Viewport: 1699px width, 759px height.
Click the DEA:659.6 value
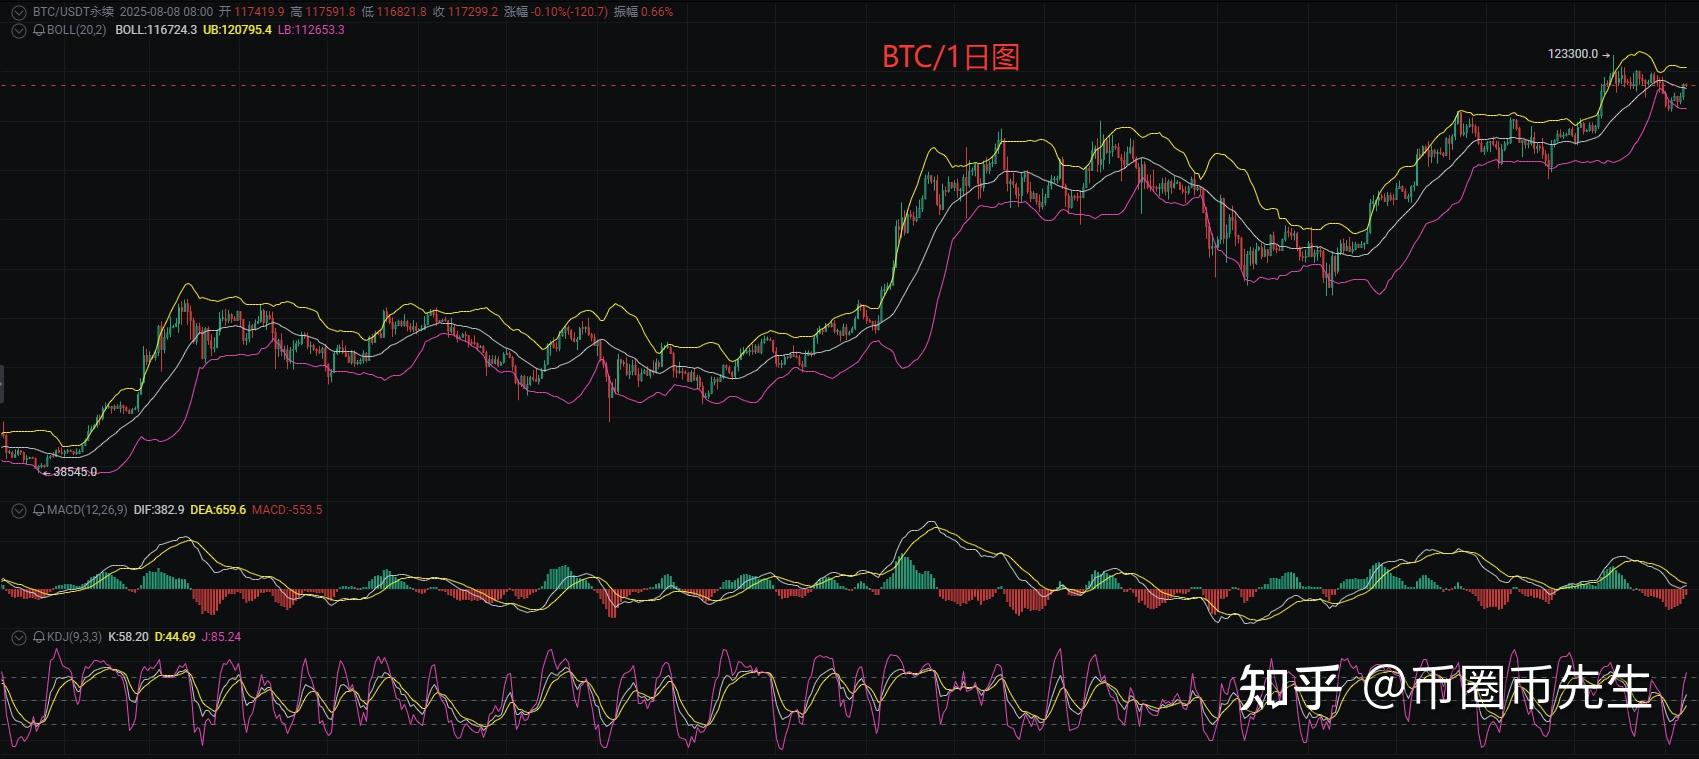click(218, 510)
